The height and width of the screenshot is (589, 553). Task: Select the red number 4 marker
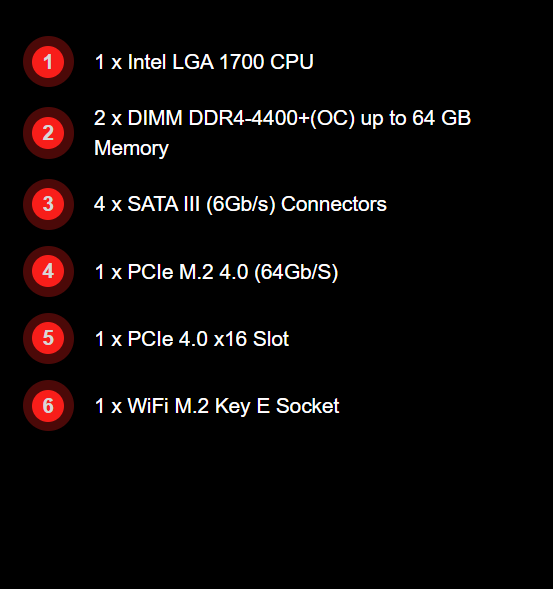pos(48,271)
